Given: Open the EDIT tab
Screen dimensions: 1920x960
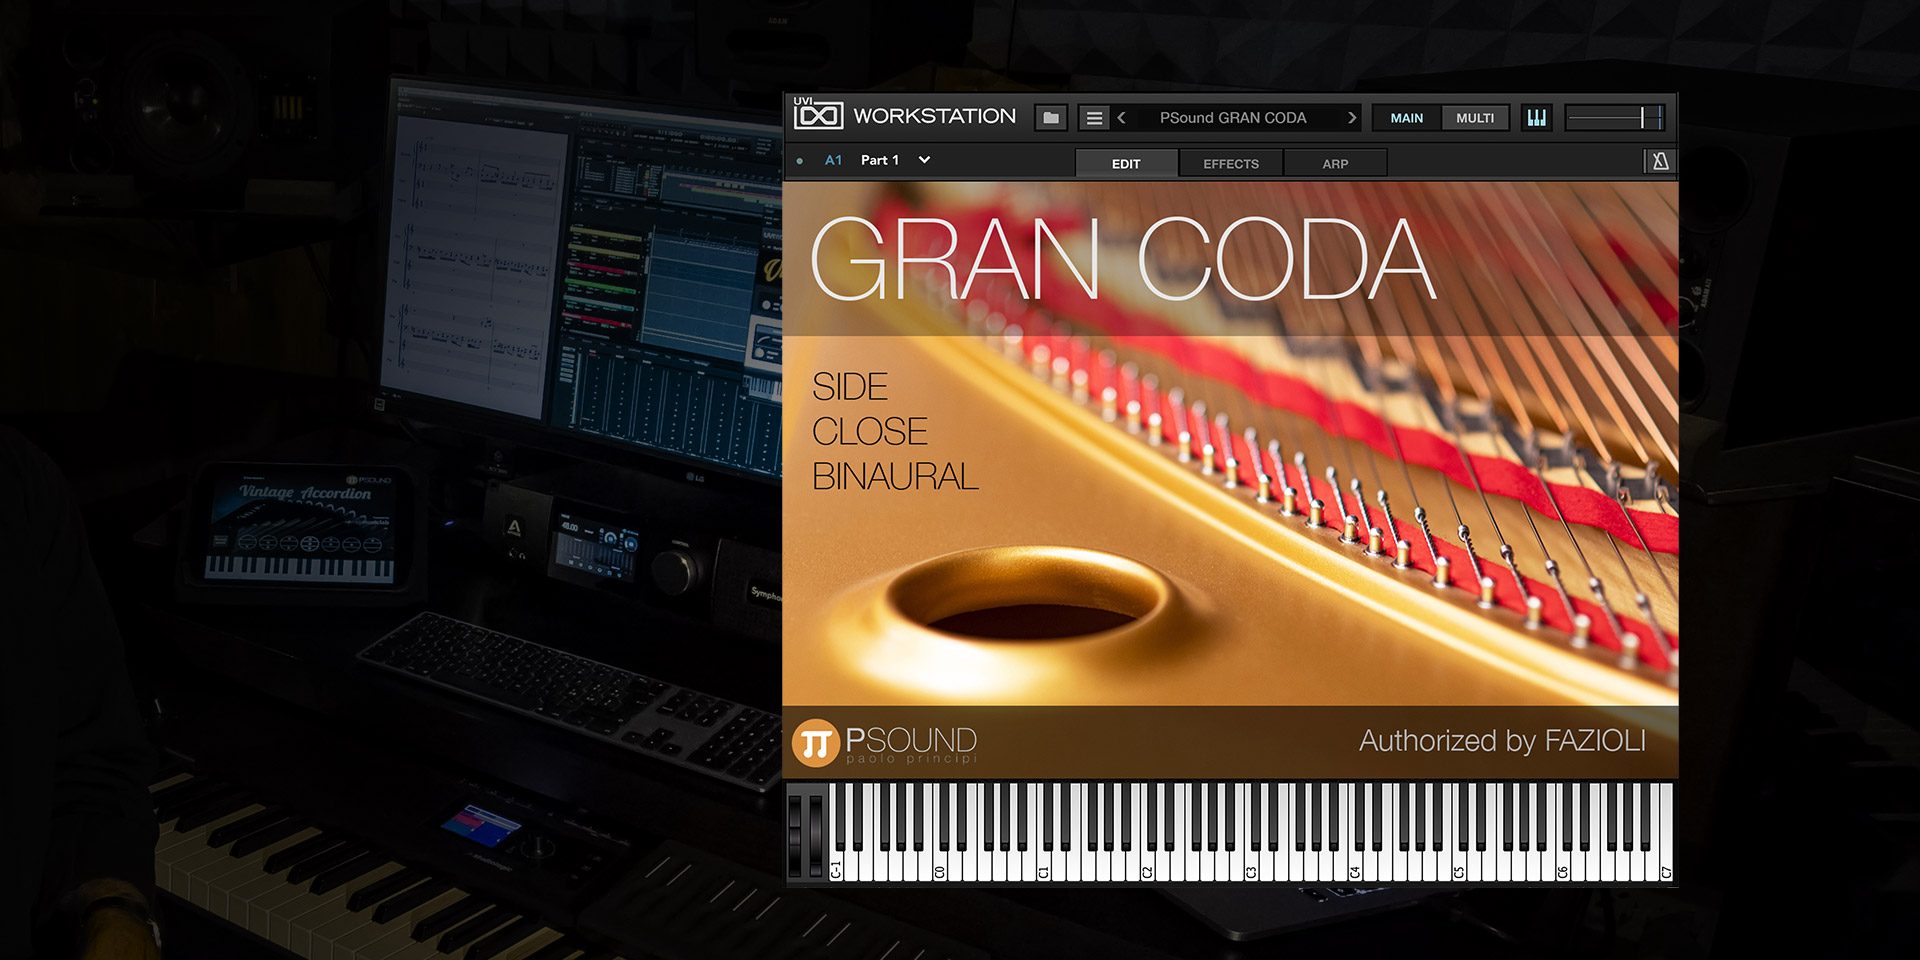Looking at the screenshot, I should click(x=1126, y=163).
